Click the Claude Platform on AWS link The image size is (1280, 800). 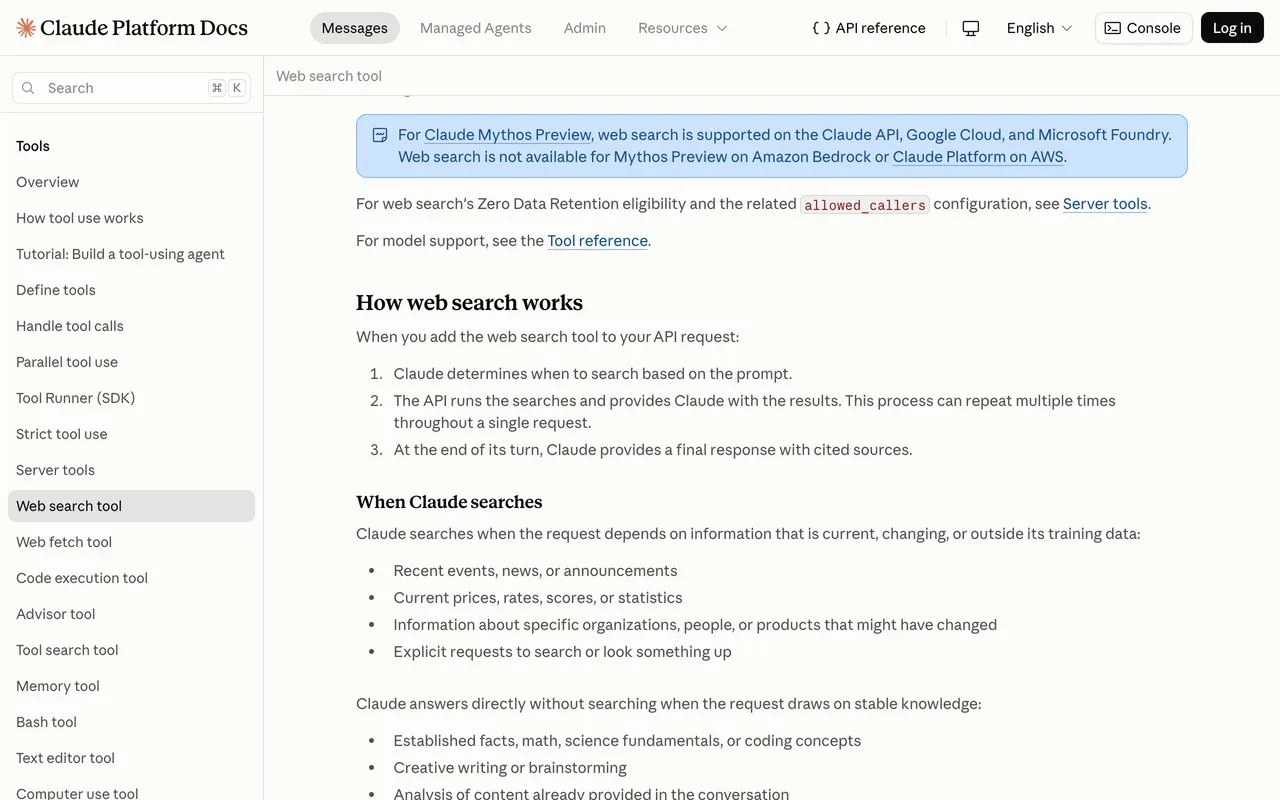978,157
